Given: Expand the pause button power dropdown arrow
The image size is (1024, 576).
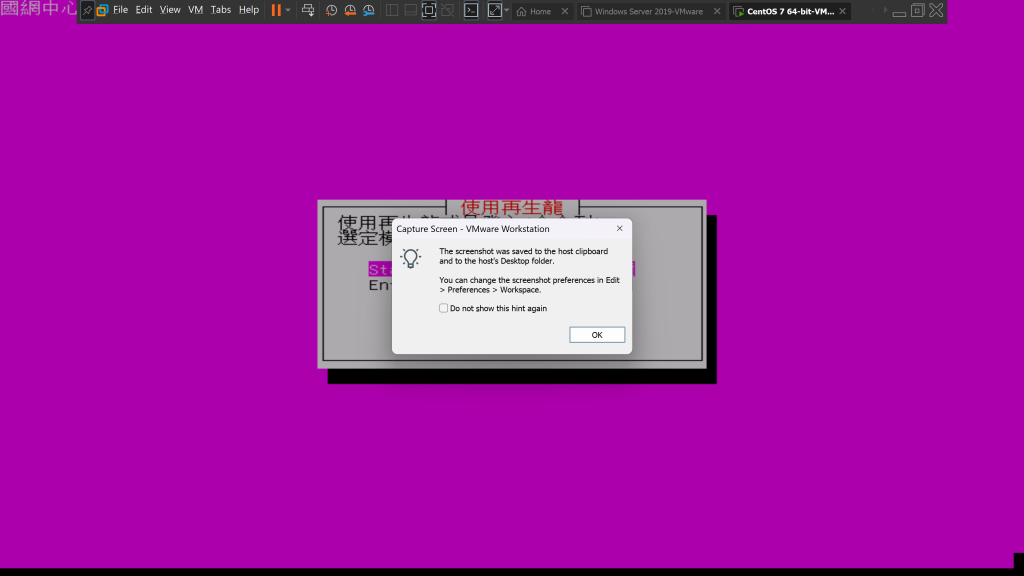Looking at the screenshot, I should (289, 10).
